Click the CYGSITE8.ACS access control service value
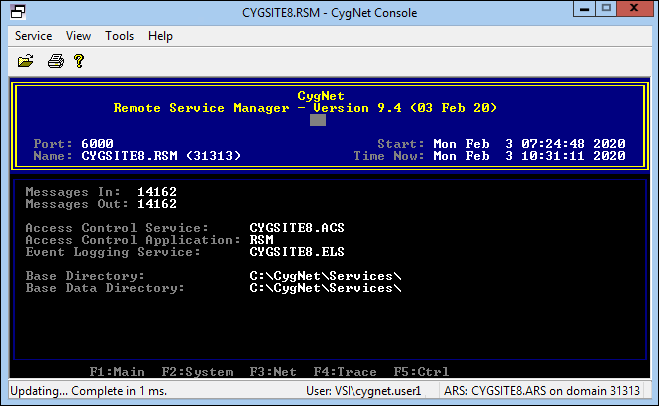Image resolution: width=659 pixels, height=406 pixels. coord(297,228)
